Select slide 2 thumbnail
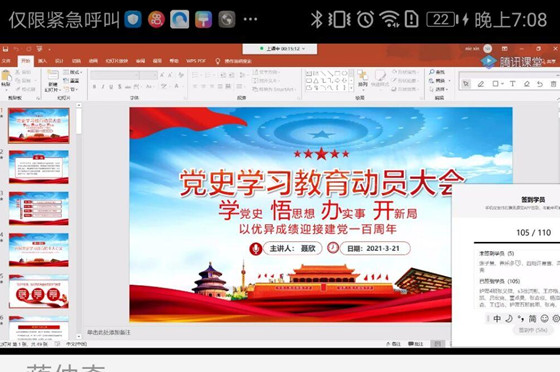Screen dimensions: 560x372 pos(39,167)
